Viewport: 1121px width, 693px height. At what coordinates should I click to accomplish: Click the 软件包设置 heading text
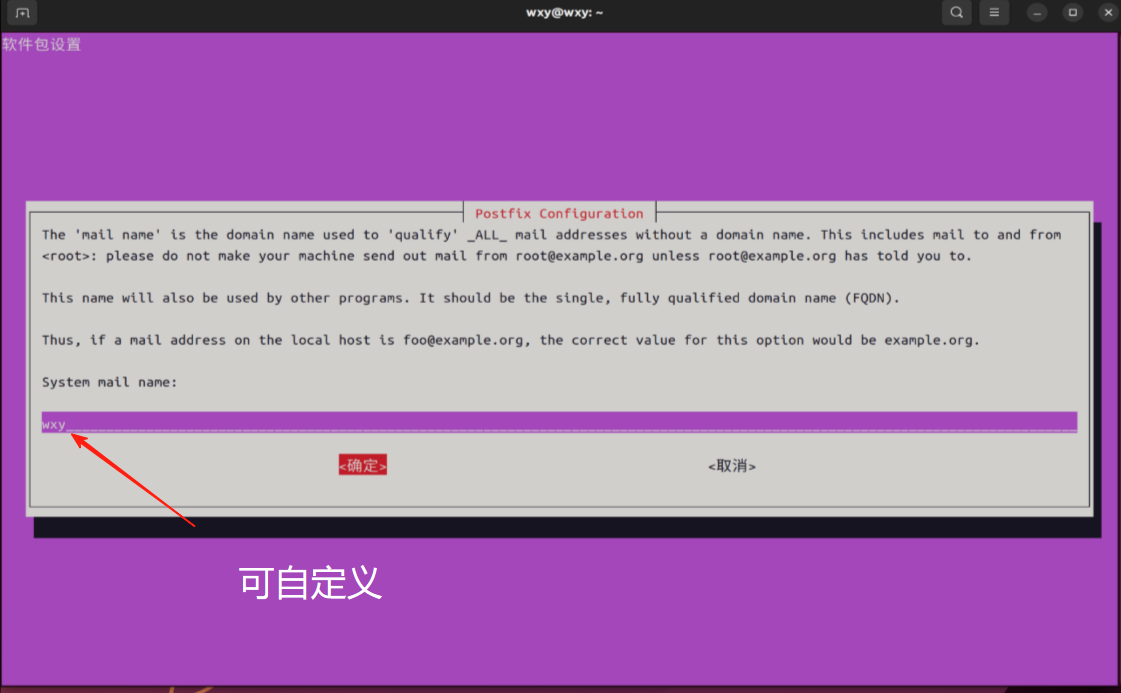click(41, 44)
